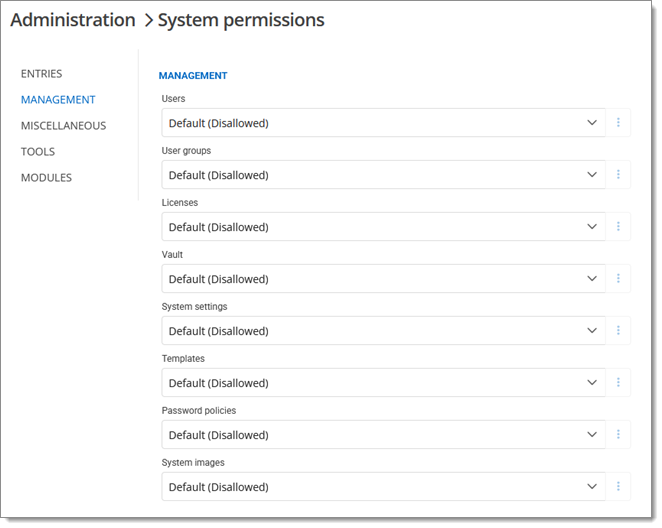Screen dimensions: 662x528
Task: Open the Vault row's three-dot menu
Action: tap(618, 279)
